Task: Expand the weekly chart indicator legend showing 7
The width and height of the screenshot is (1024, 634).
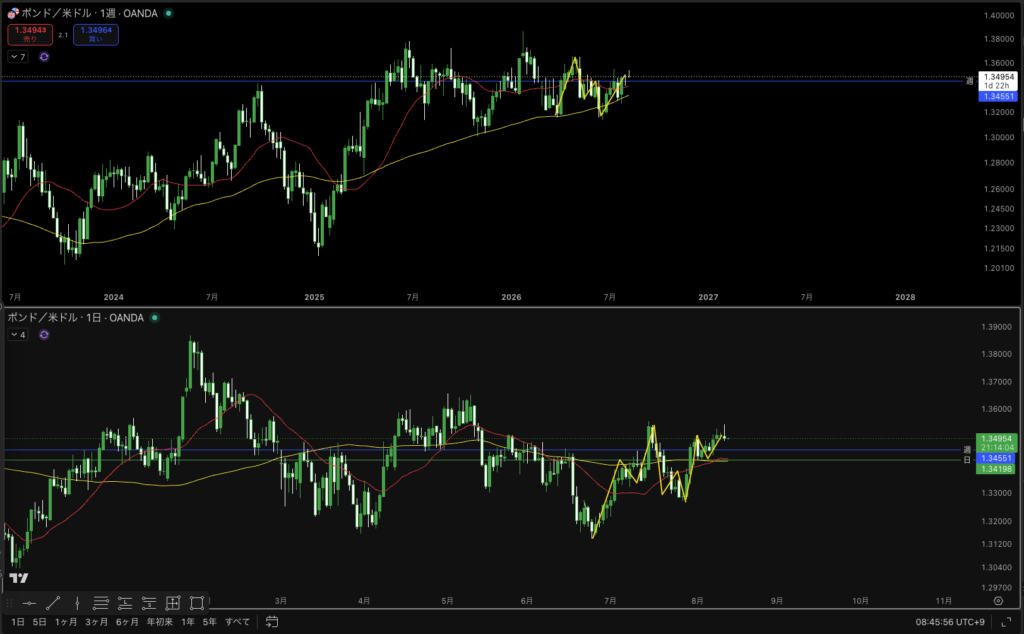Action: pyautogui.click(x=18, y=57)
